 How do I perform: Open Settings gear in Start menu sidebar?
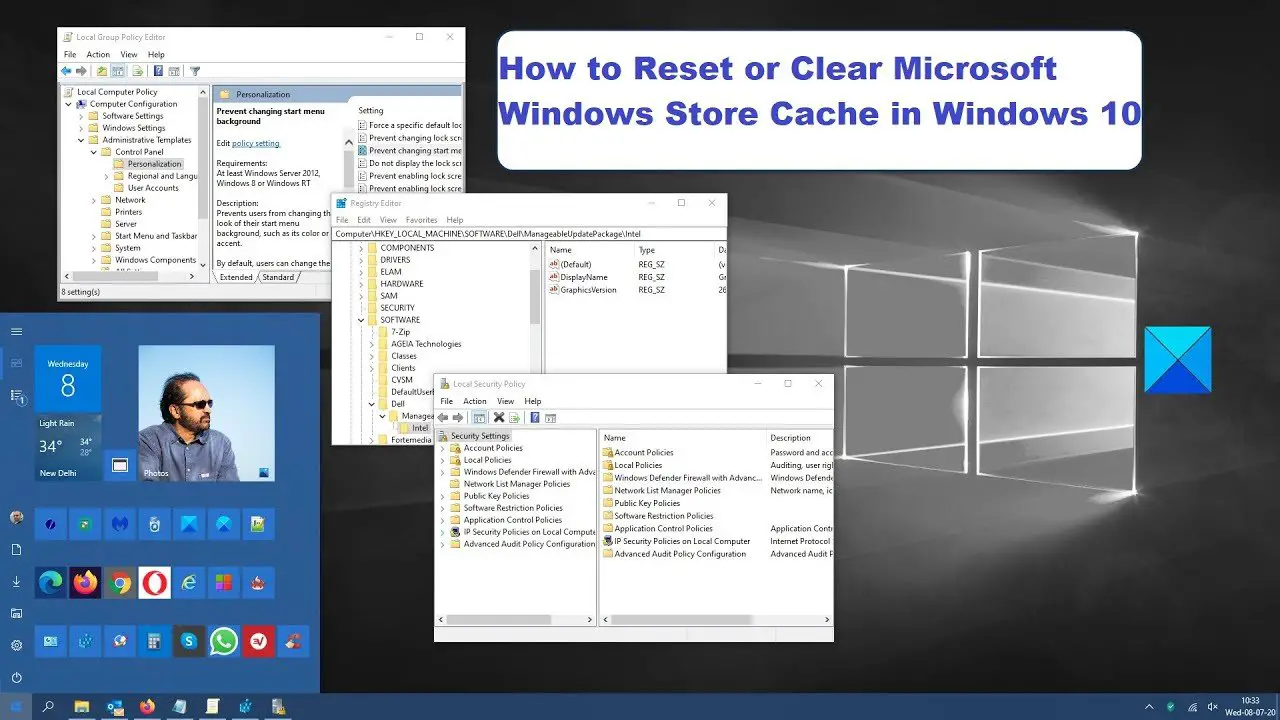(x=16, y=645)
